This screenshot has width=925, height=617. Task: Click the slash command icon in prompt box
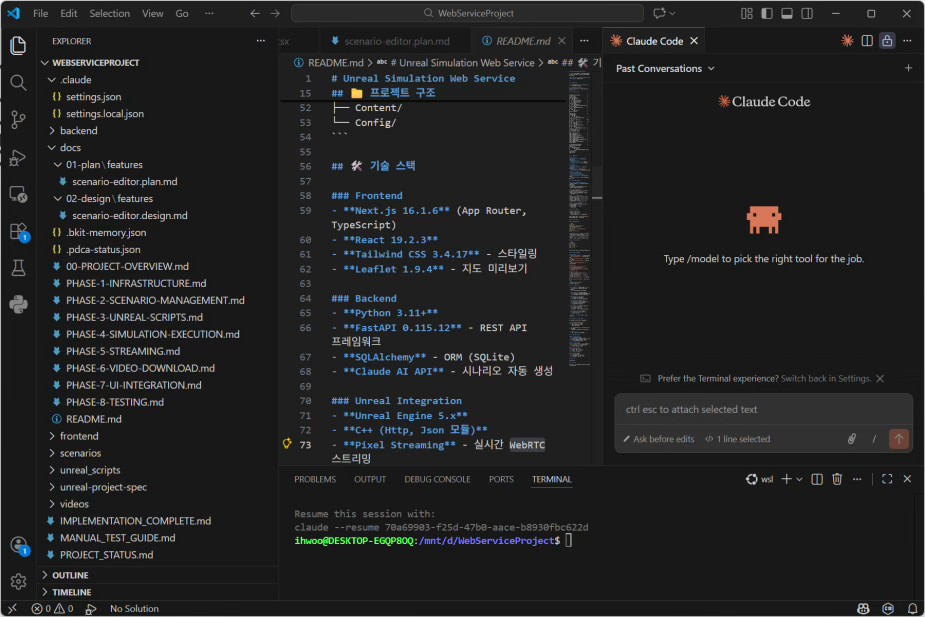coord(874,439)
